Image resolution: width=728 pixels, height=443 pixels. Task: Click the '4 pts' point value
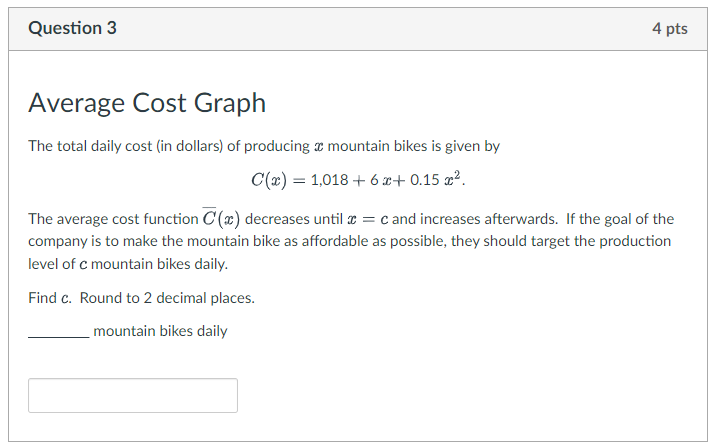click(670, 28)
